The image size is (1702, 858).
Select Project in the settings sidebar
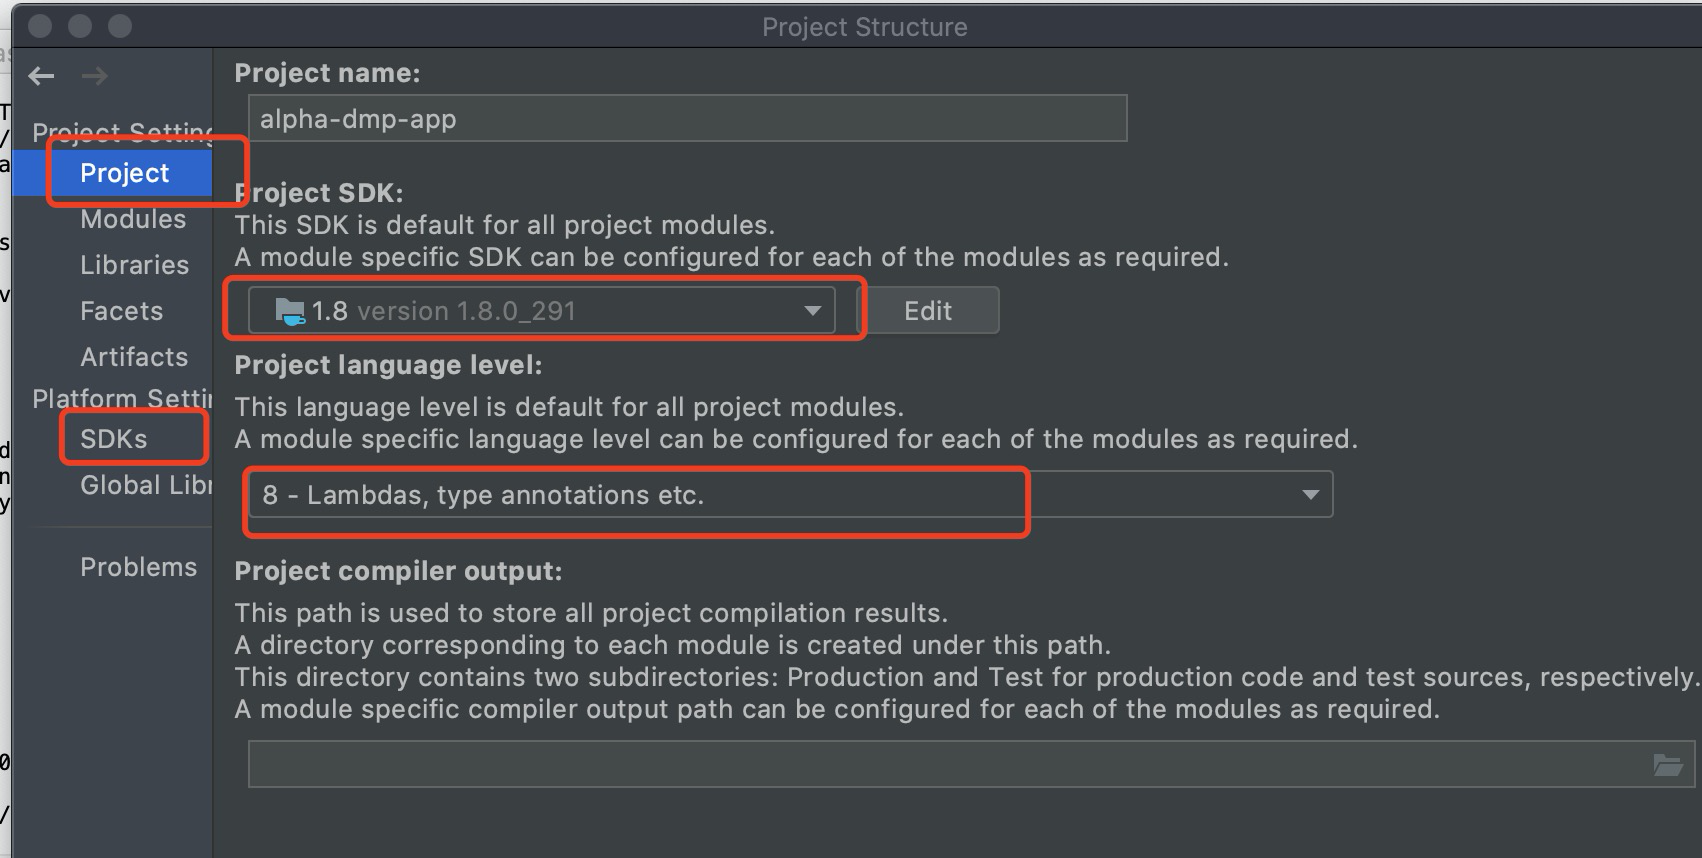(125, 173)
